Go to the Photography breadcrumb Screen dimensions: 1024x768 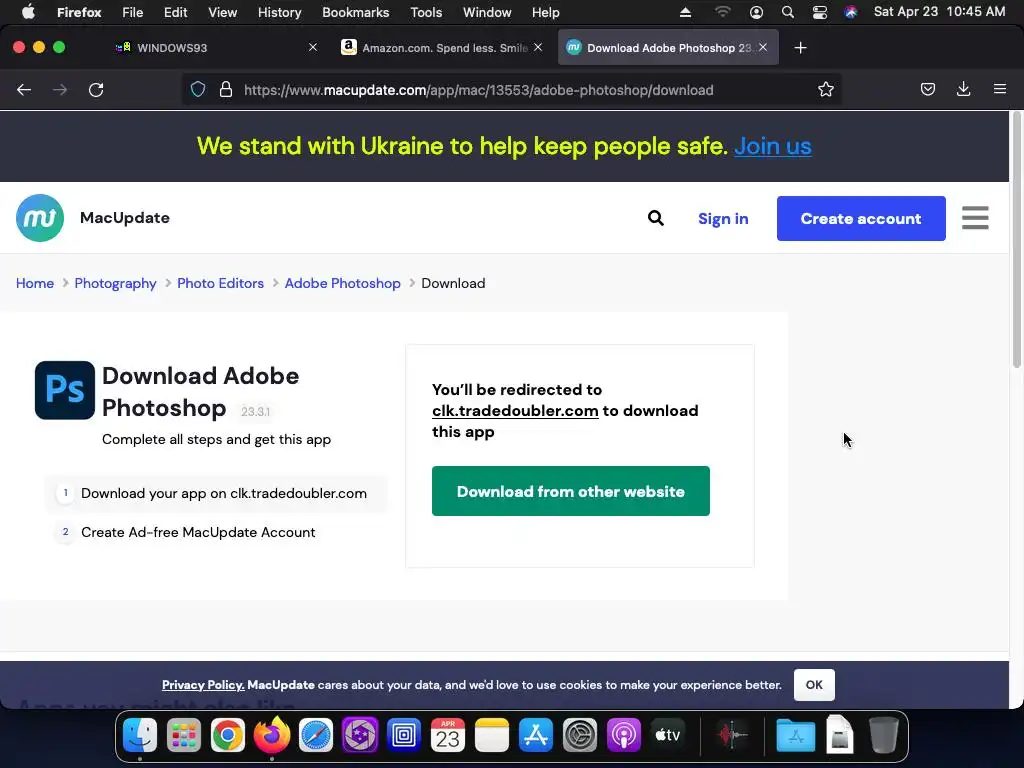[x=115, y=283]
